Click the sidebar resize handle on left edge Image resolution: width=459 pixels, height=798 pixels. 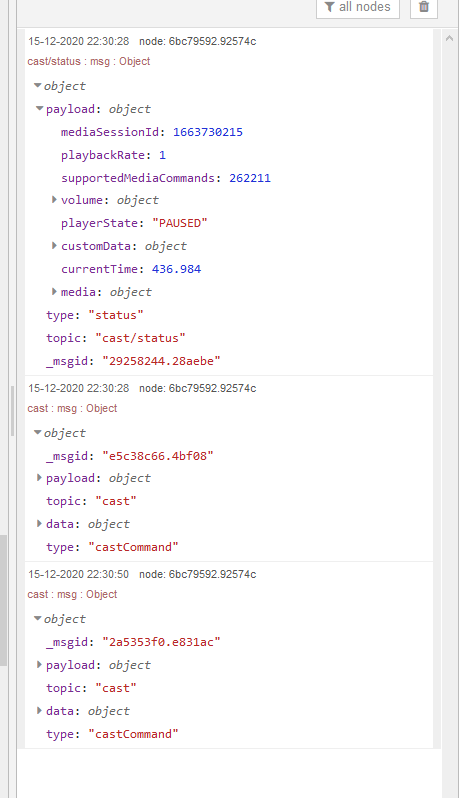(x=12, y=411)
